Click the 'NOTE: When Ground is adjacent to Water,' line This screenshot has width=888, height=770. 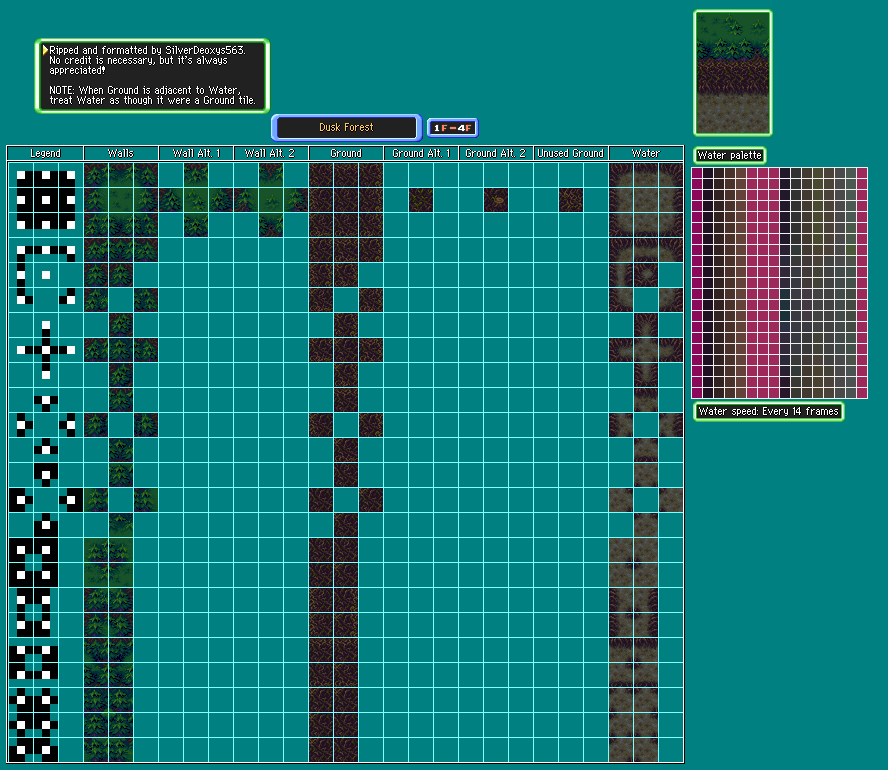pos(145,90)
